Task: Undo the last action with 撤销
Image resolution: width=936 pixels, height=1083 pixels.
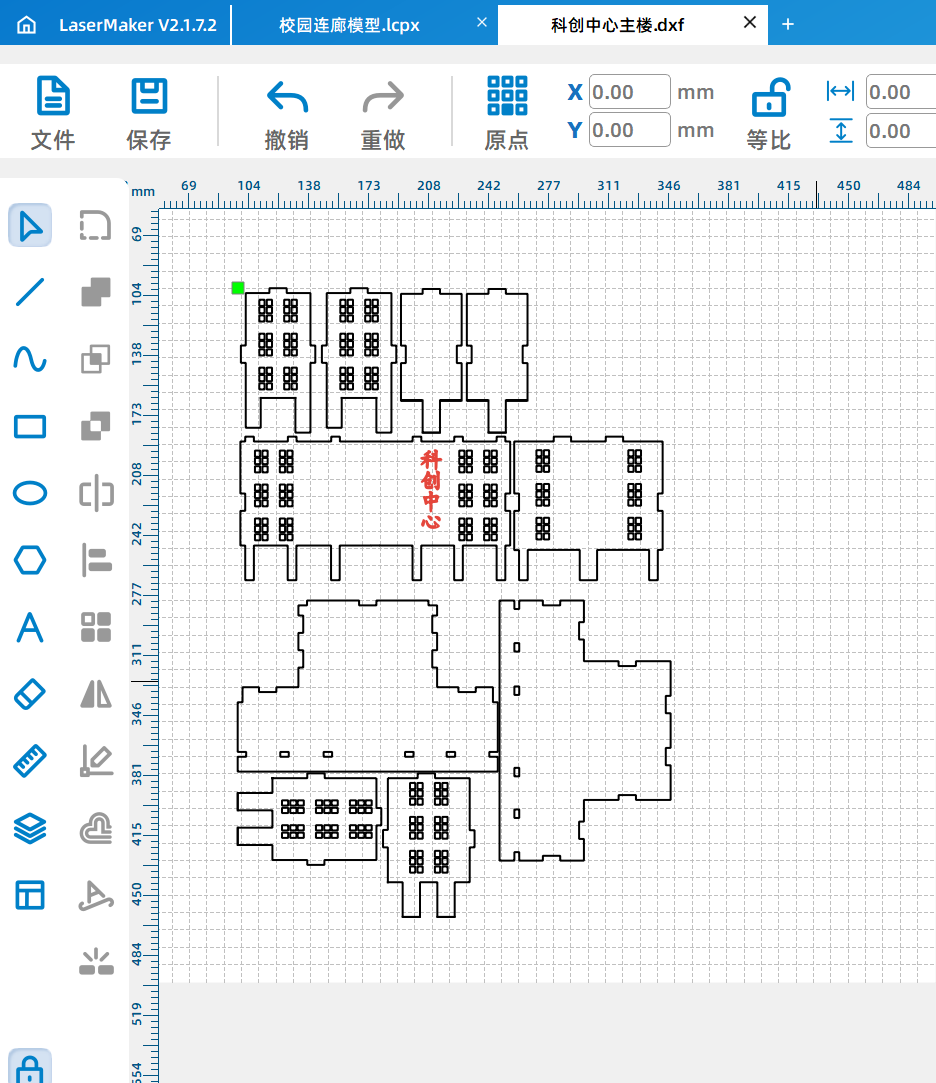Action: (x=287, y=115)
